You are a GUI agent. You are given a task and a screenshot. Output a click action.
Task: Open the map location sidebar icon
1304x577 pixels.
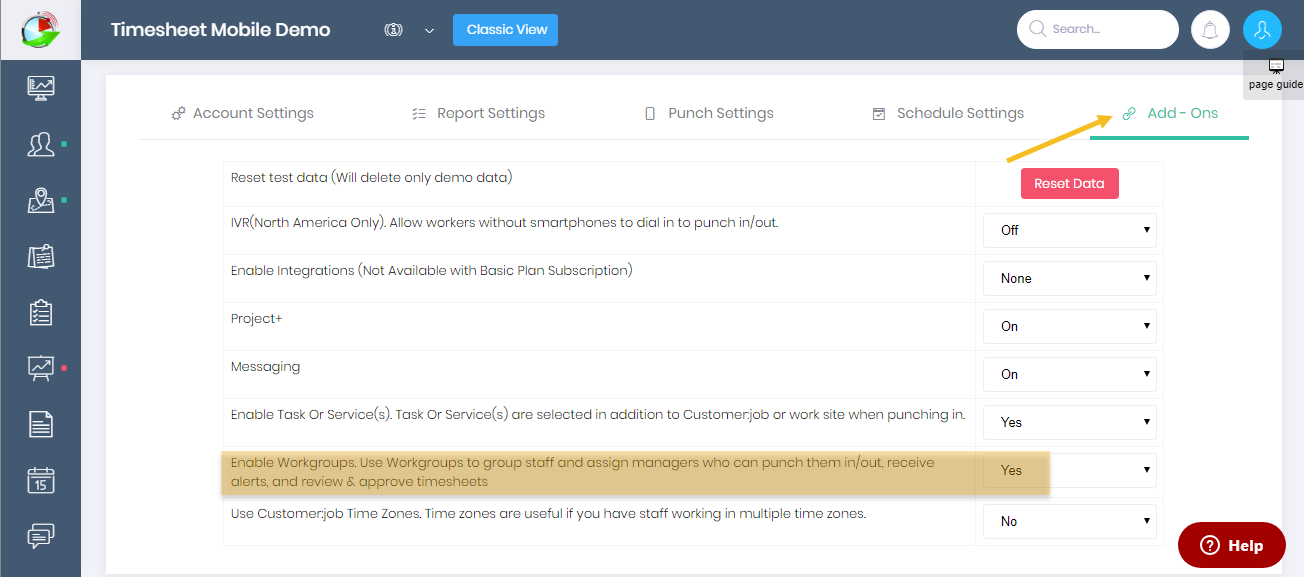40,201
